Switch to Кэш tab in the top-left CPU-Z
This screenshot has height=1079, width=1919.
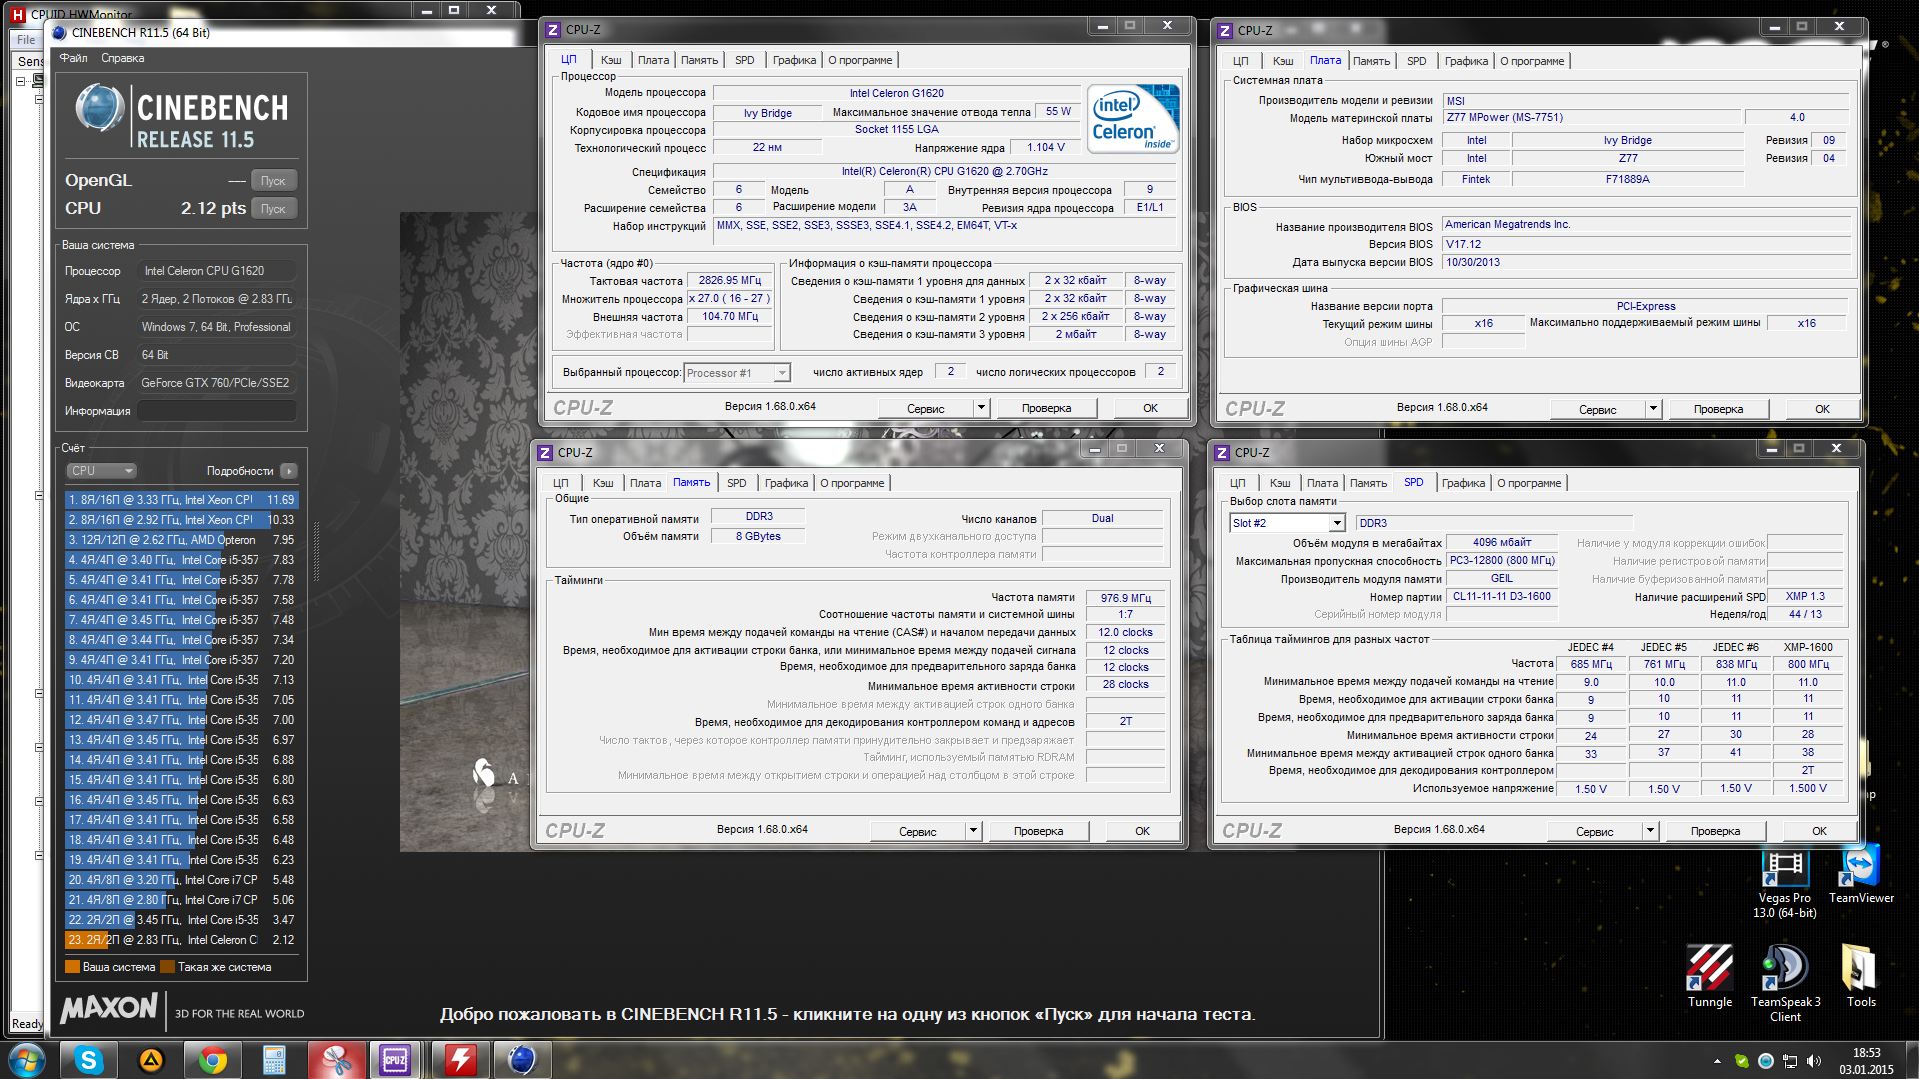611,60
